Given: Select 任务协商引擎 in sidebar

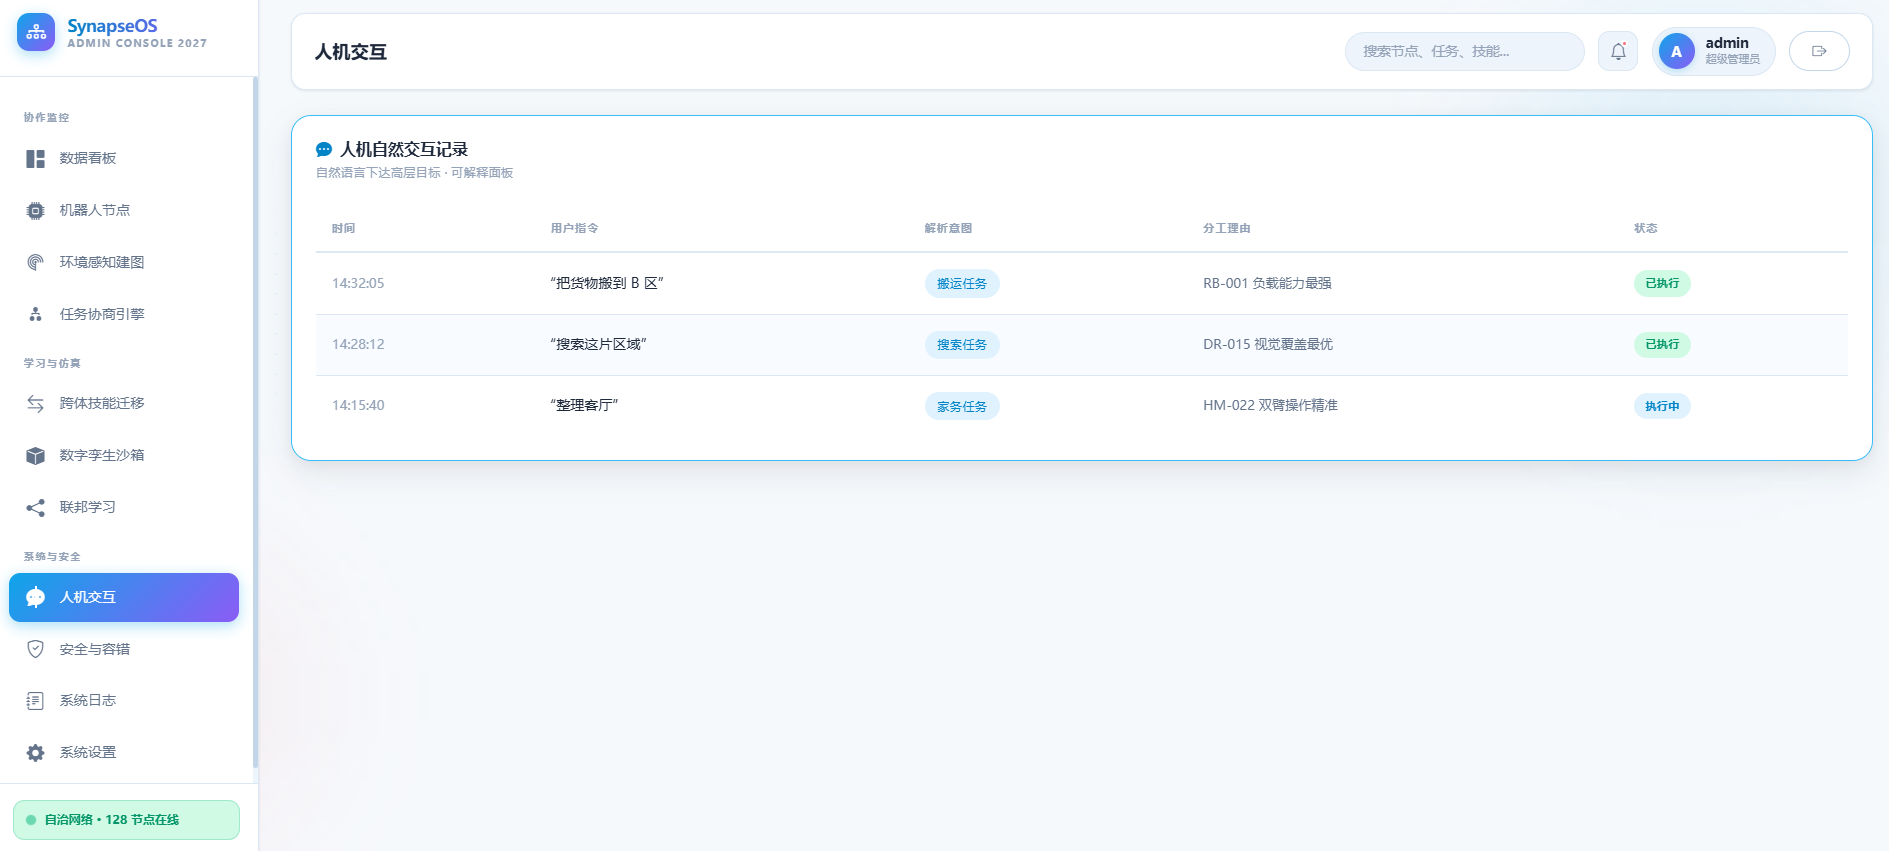Looking at the screenshot, I should point(124,314).
